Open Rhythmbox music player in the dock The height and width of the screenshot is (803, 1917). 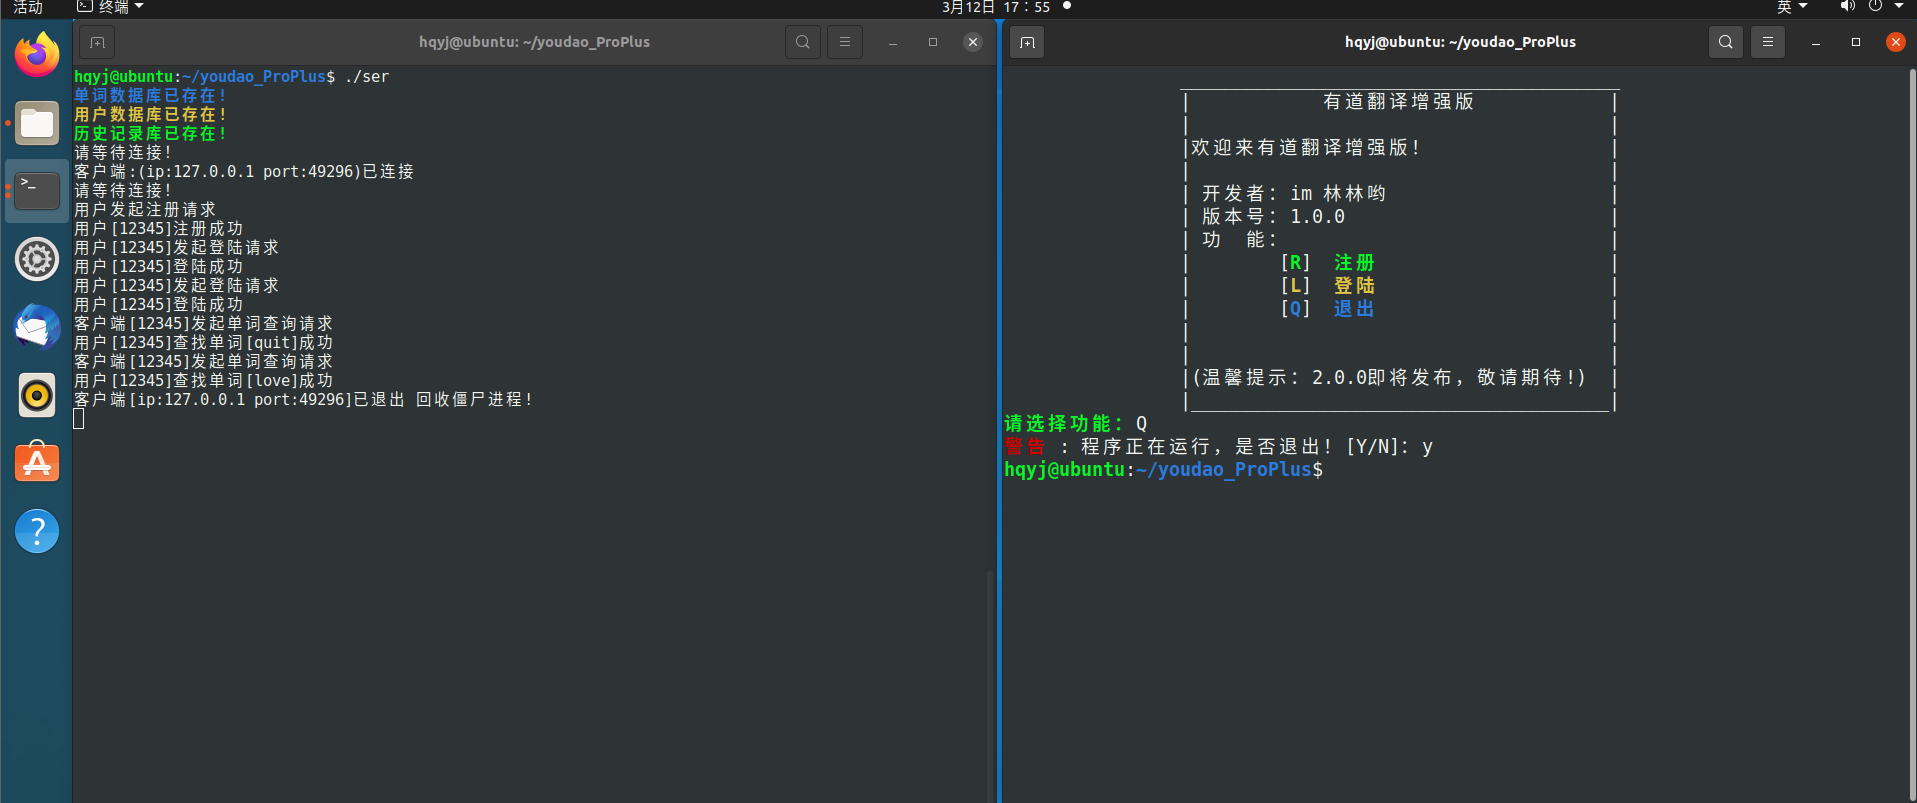(37, 395)
